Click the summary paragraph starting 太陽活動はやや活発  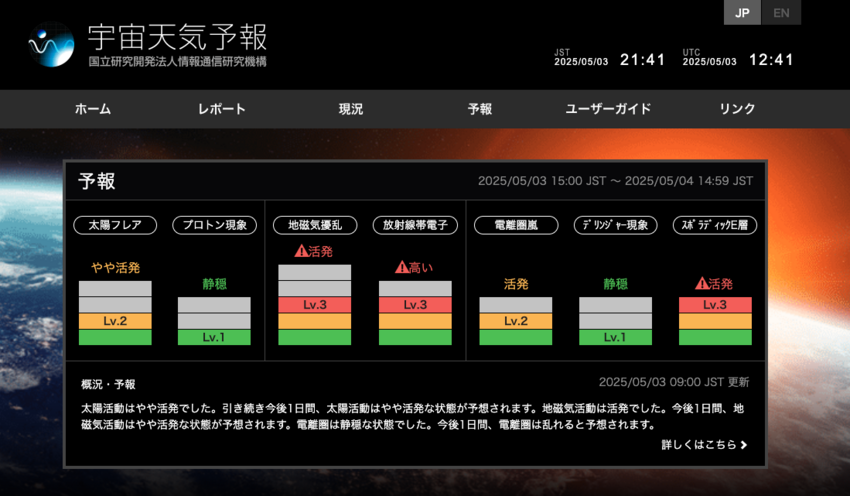pos(413,416)
